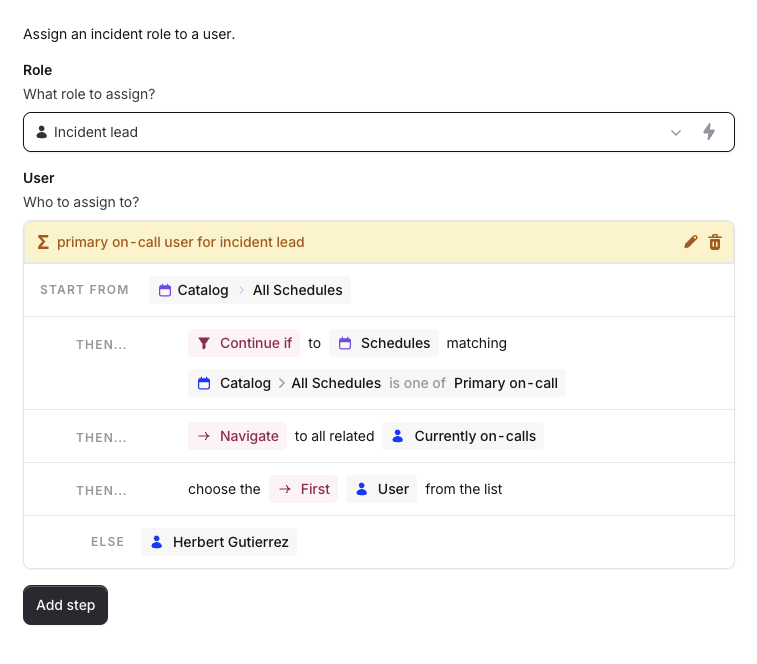This screenshot has height=664, width=757.
Task: Select the Primary on-call value chip
Action: coord(506,383)
